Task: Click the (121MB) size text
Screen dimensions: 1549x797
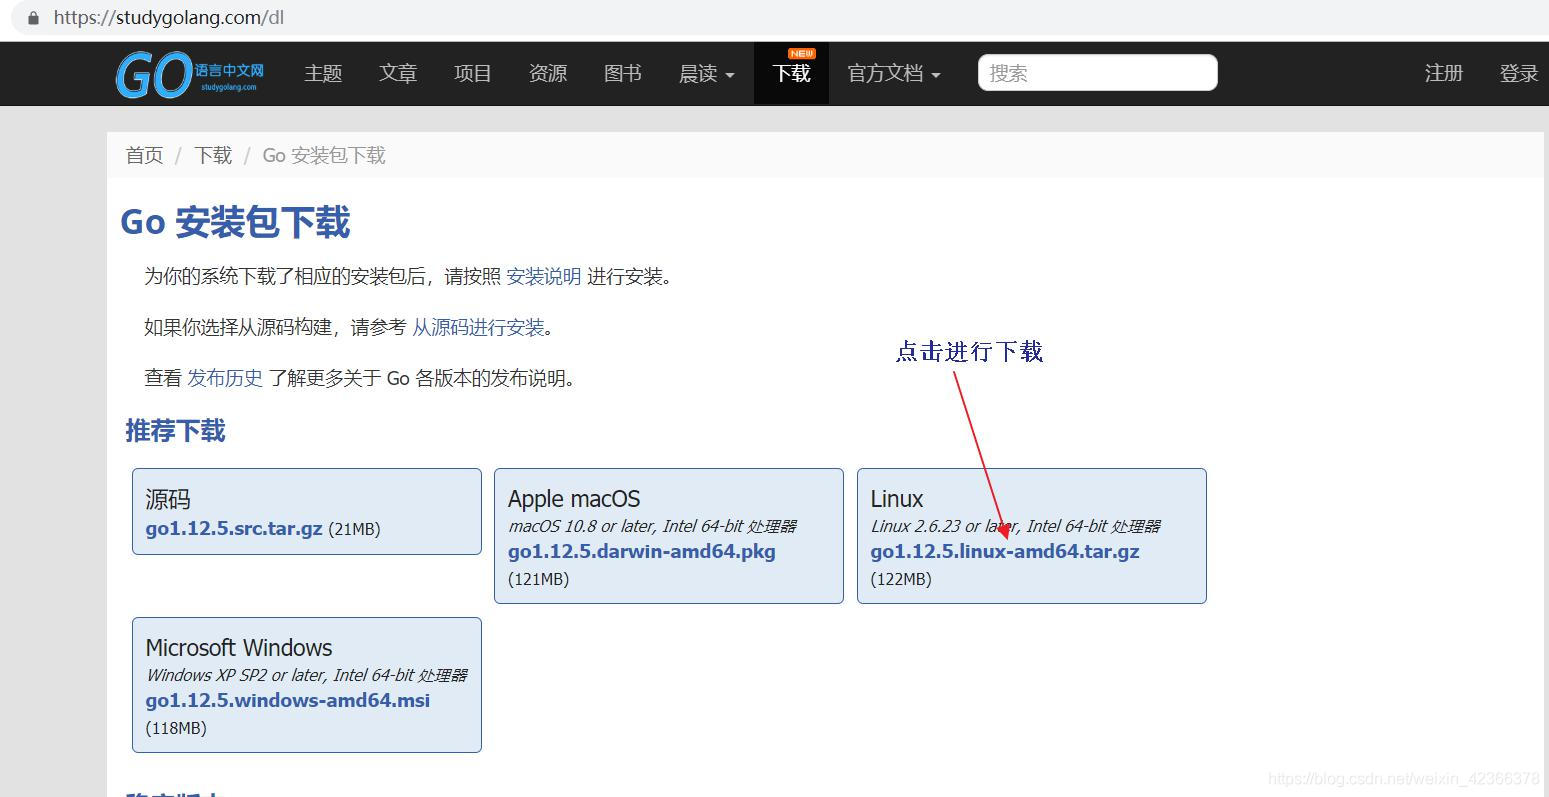Action: 538,579
